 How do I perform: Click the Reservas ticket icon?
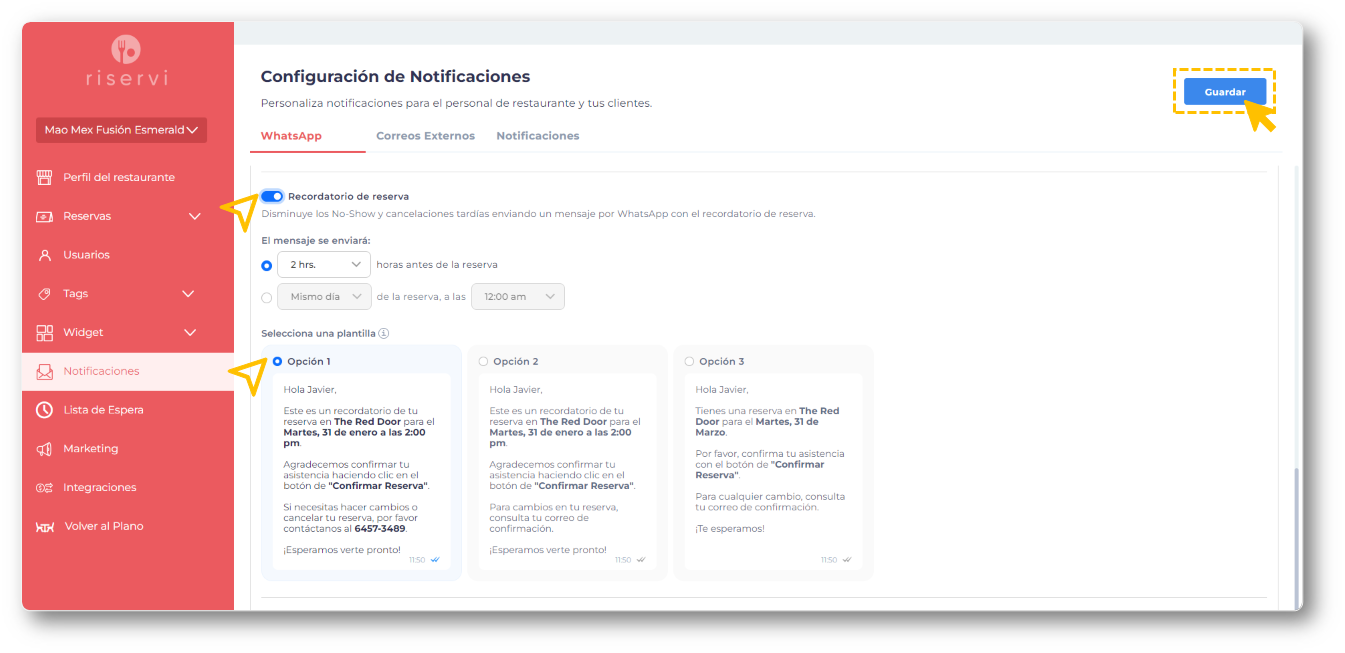(44, 216)
